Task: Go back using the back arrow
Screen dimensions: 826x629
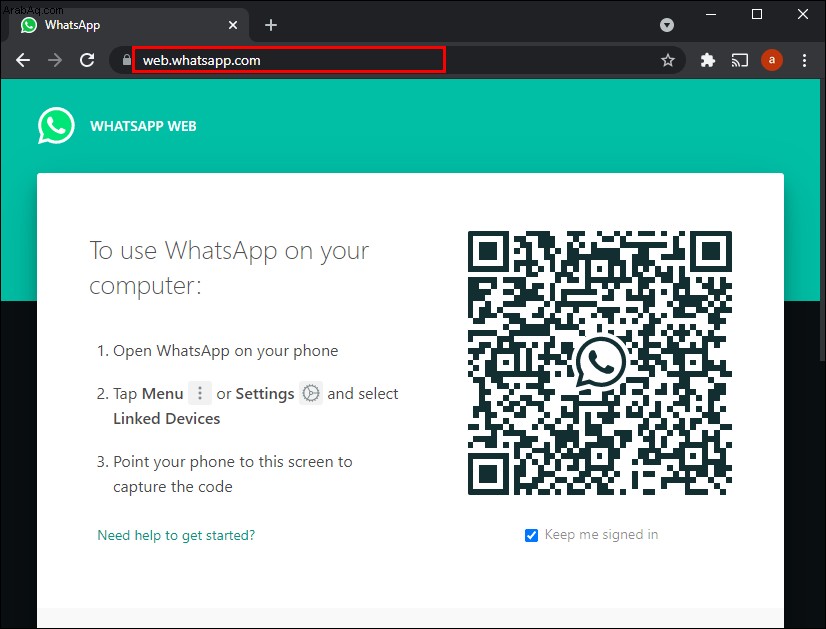Action: pyautogui.click(x=23, y=60)
